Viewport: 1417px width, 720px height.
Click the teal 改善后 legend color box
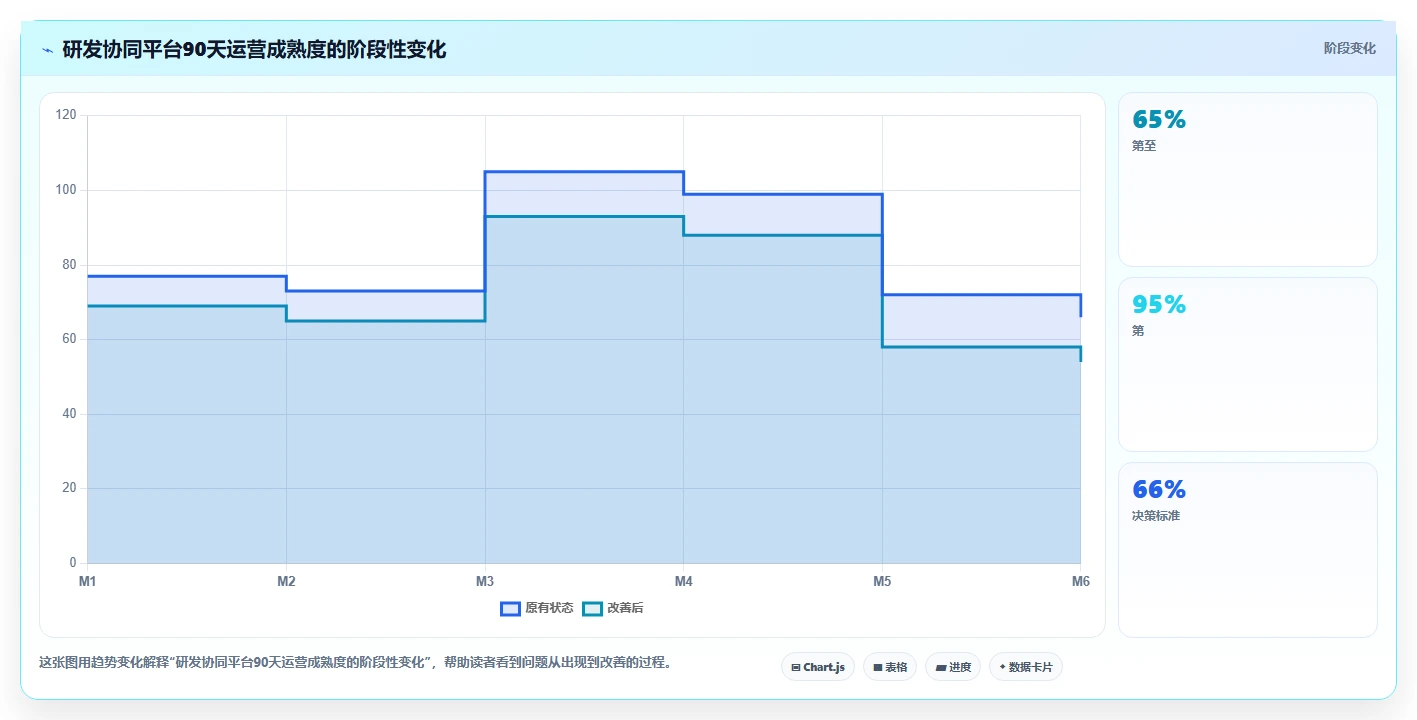coord(592,608)
